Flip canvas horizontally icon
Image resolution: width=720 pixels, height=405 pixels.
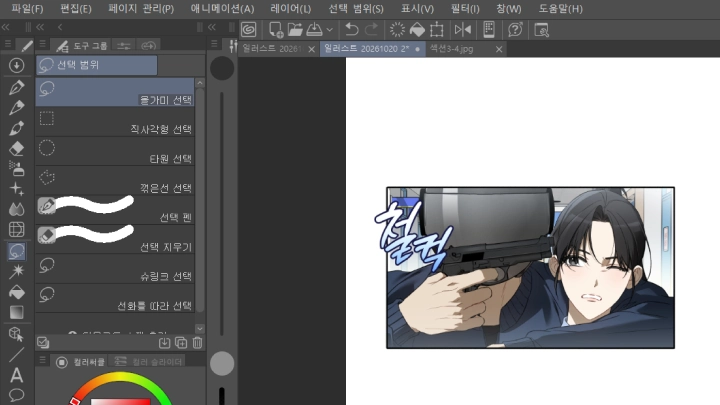(x=463, y=30)
